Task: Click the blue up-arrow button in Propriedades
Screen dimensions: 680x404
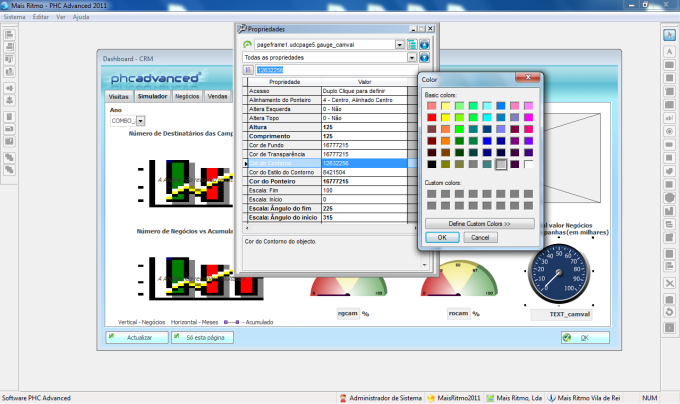Action: pyautogui.click(x=424, y=45)
